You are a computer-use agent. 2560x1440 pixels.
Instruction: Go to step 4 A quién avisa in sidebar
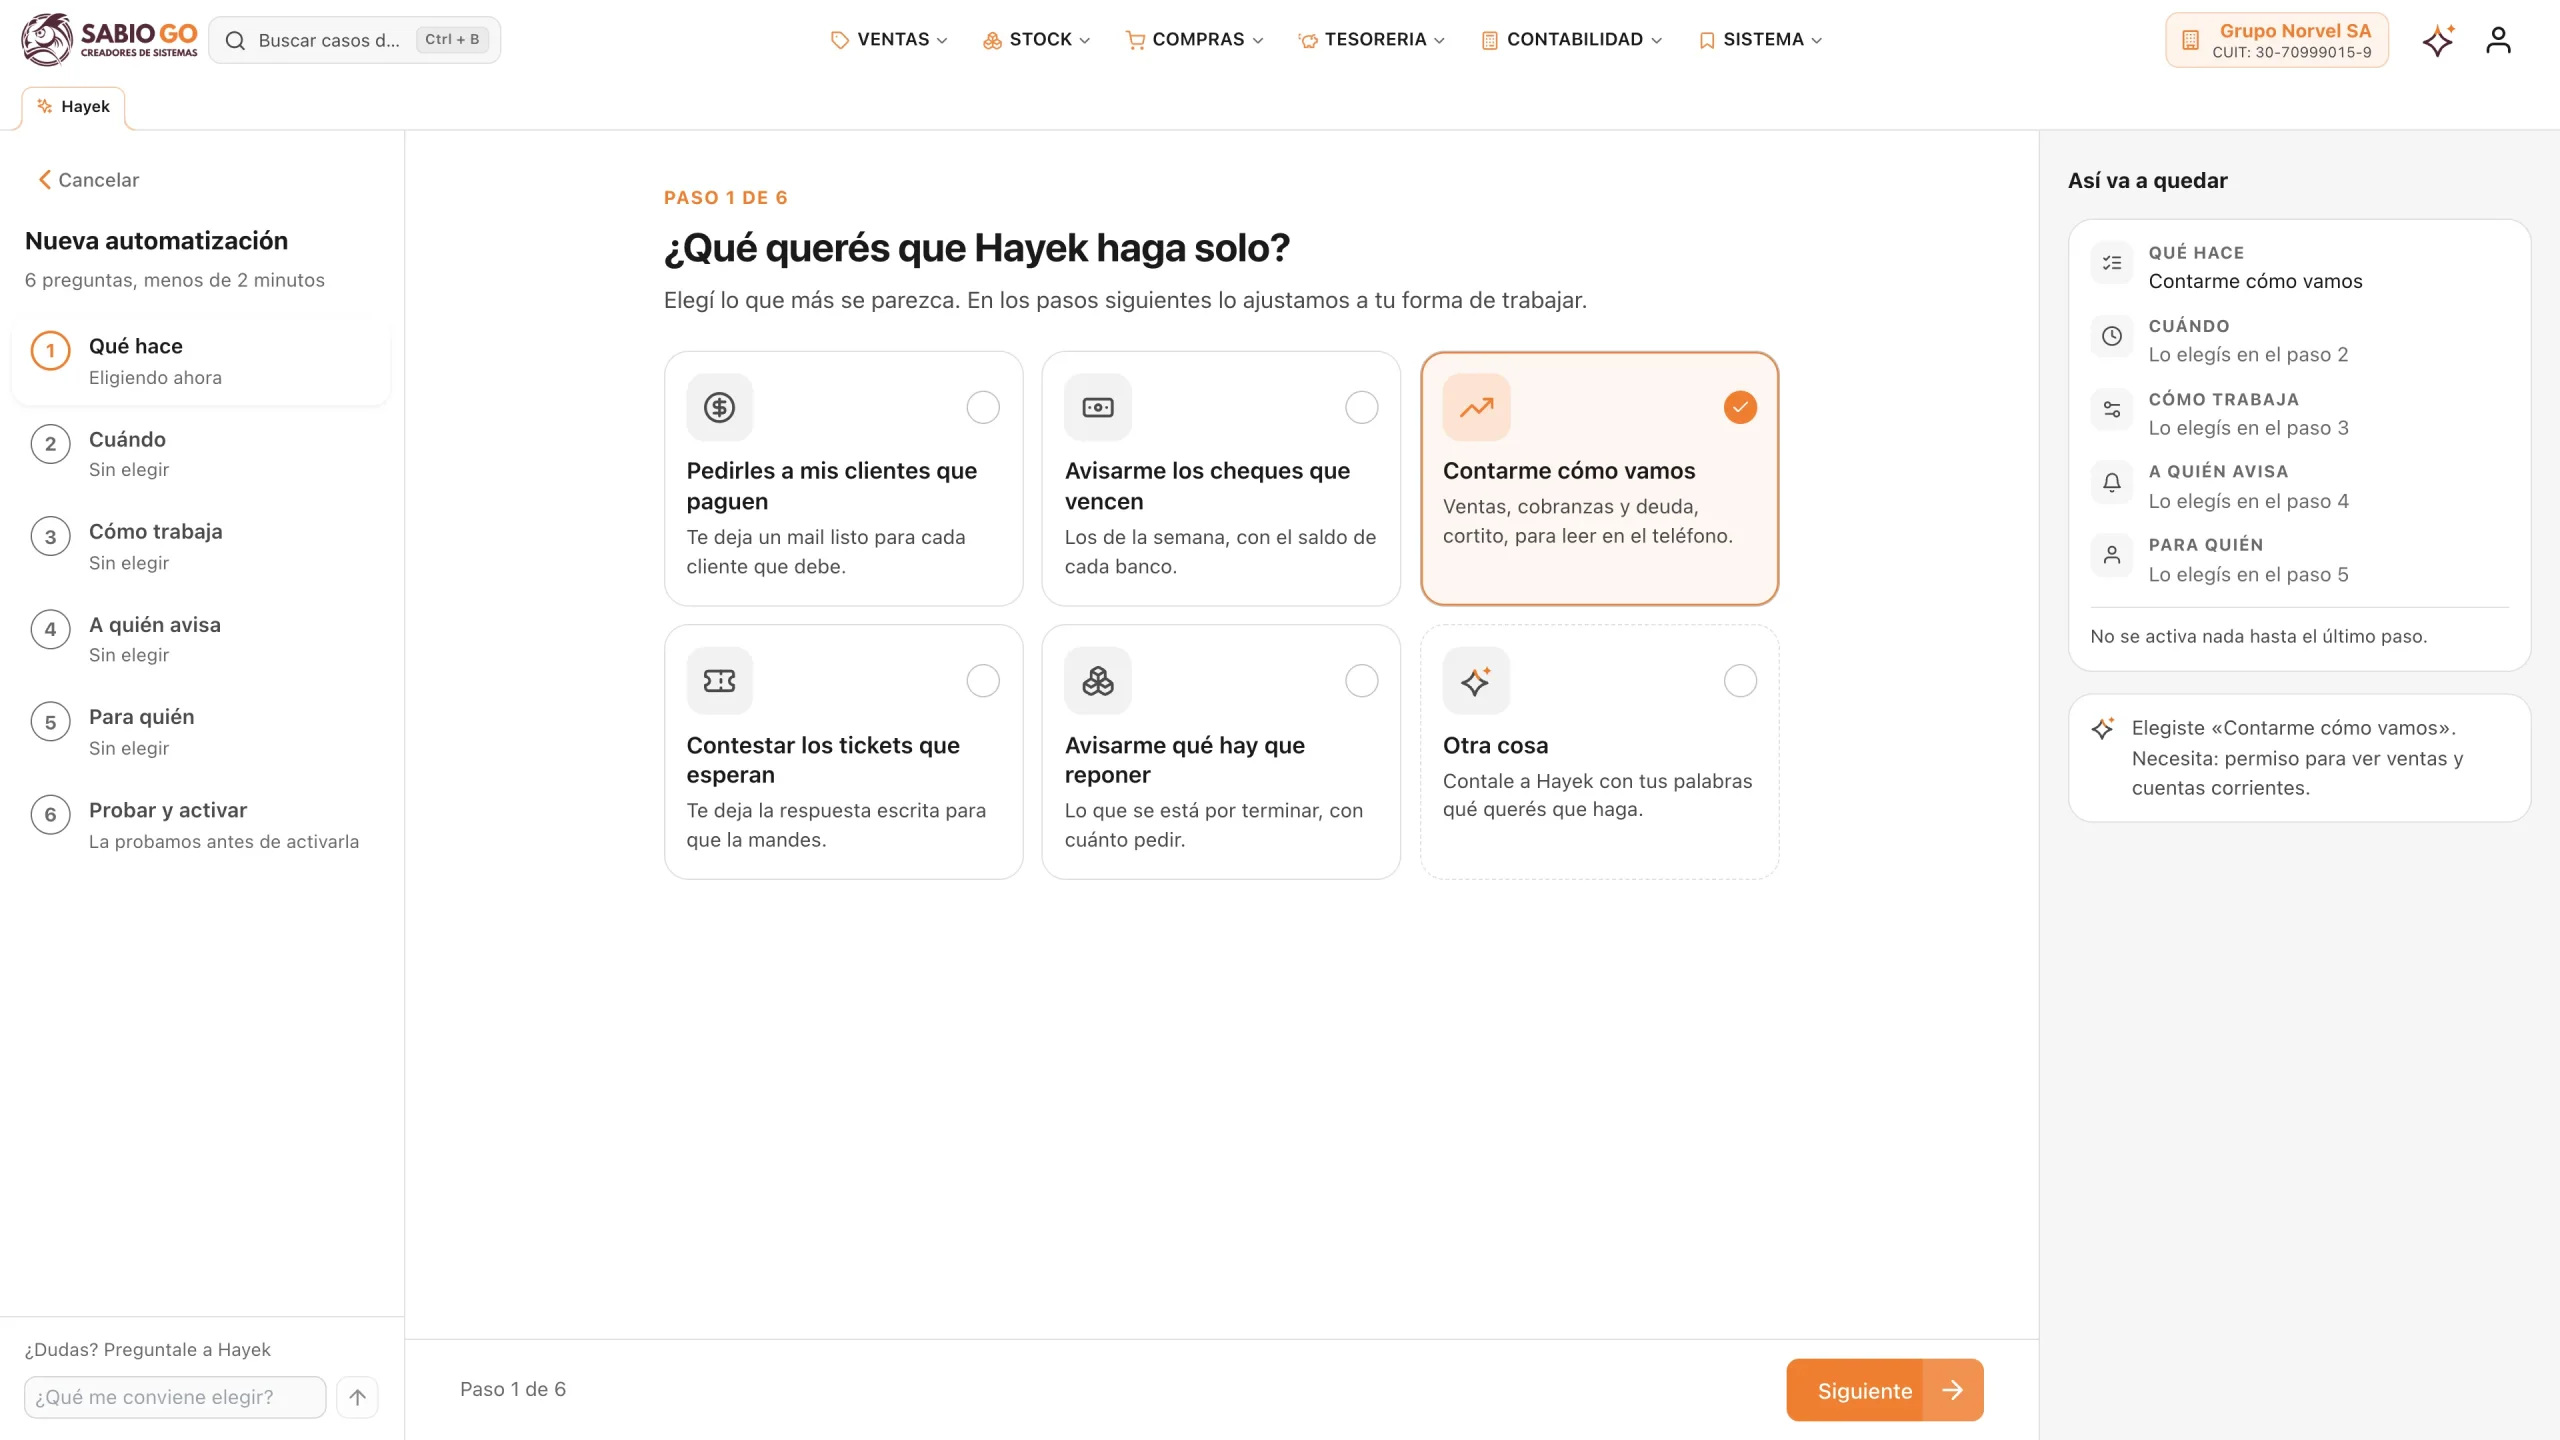click(200, 639)
